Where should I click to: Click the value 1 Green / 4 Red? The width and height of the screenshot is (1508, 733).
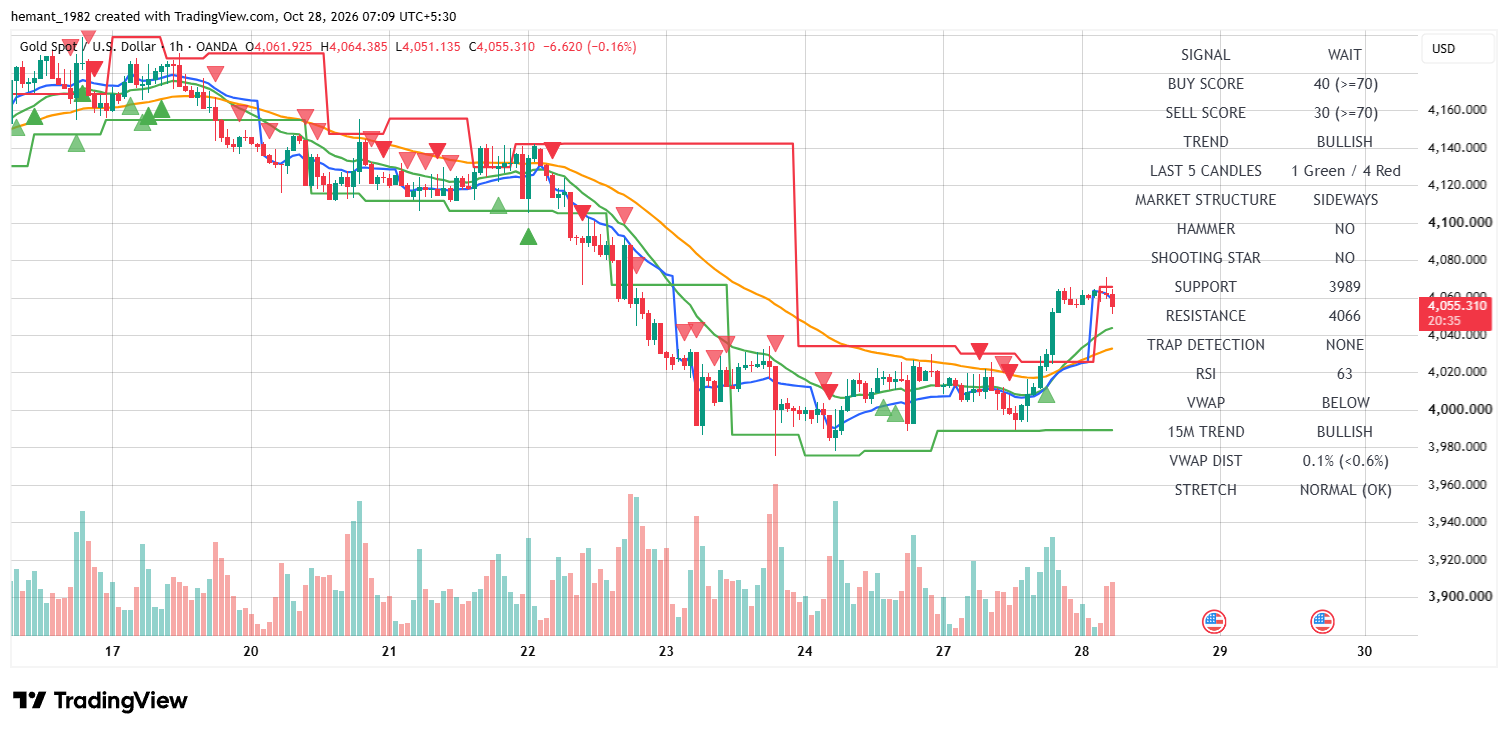[x=1345, y=171]
